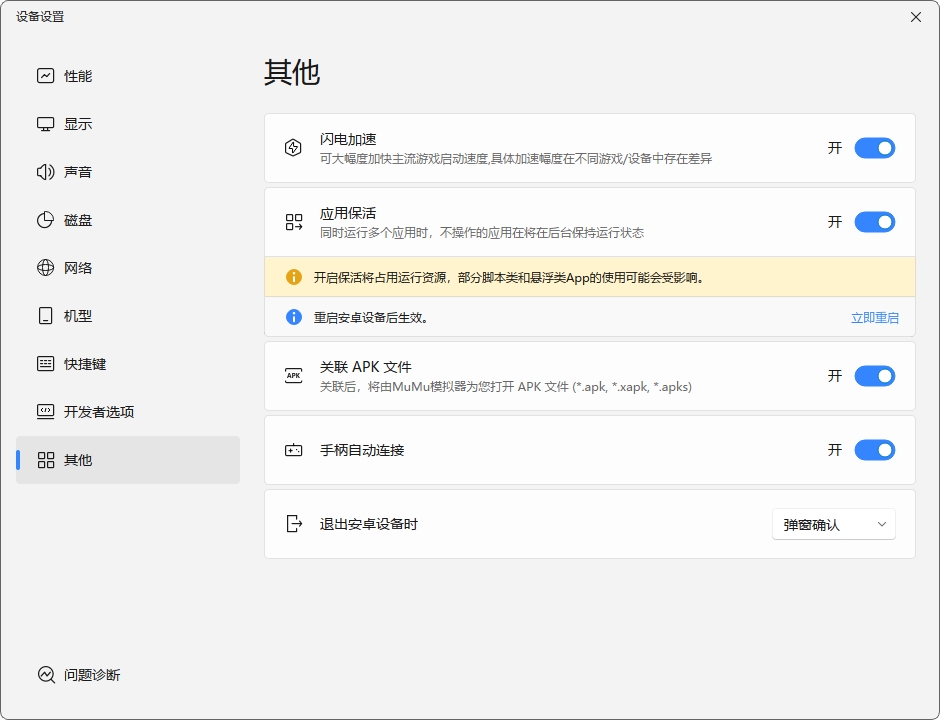Toggle 关联 APK 文件 switch
The height and width of the screenshot is (720, 940).
875,376
